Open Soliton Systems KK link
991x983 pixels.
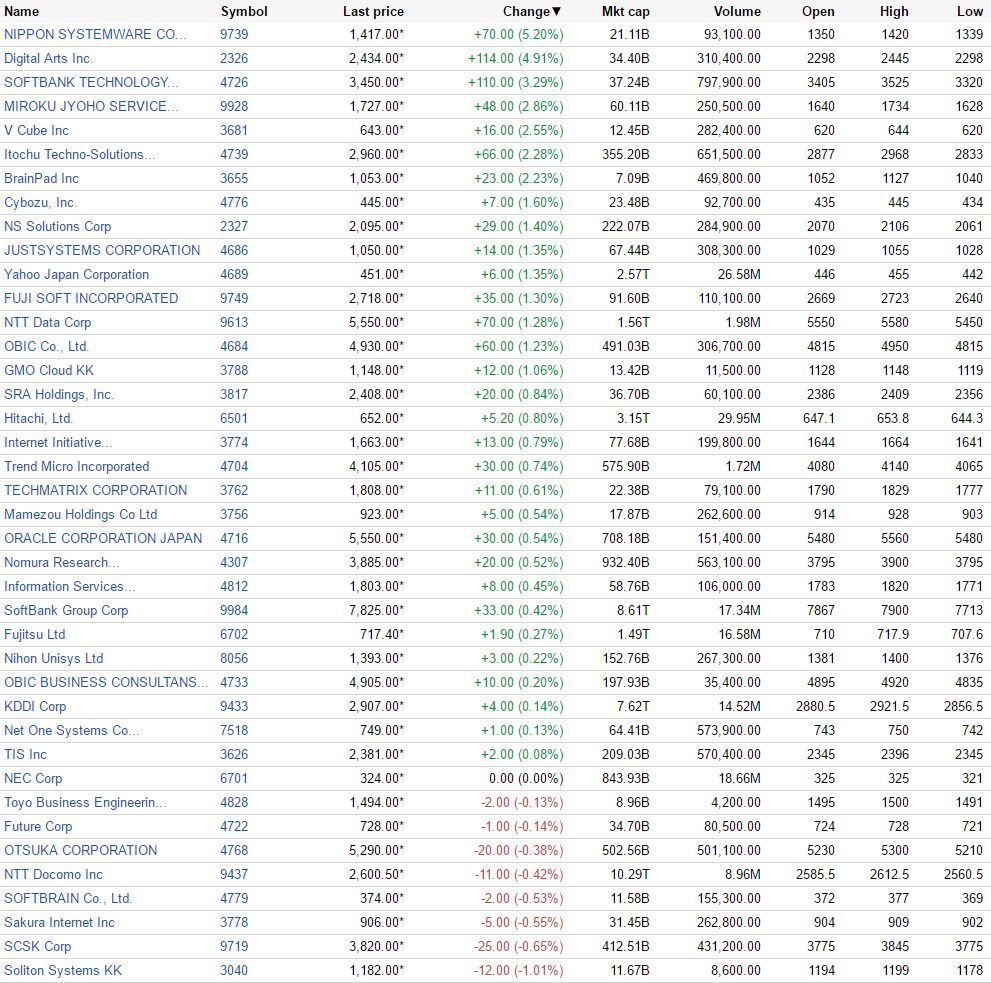pos(63,971)
